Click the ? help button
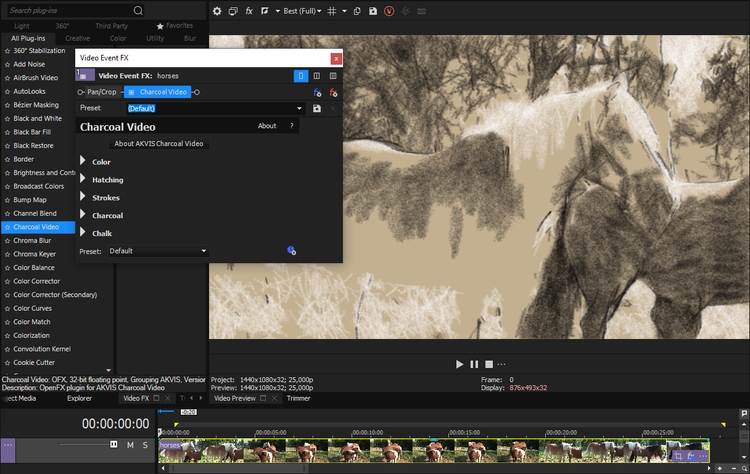Viewport: 750px width, 474px height. pos(292,126)
